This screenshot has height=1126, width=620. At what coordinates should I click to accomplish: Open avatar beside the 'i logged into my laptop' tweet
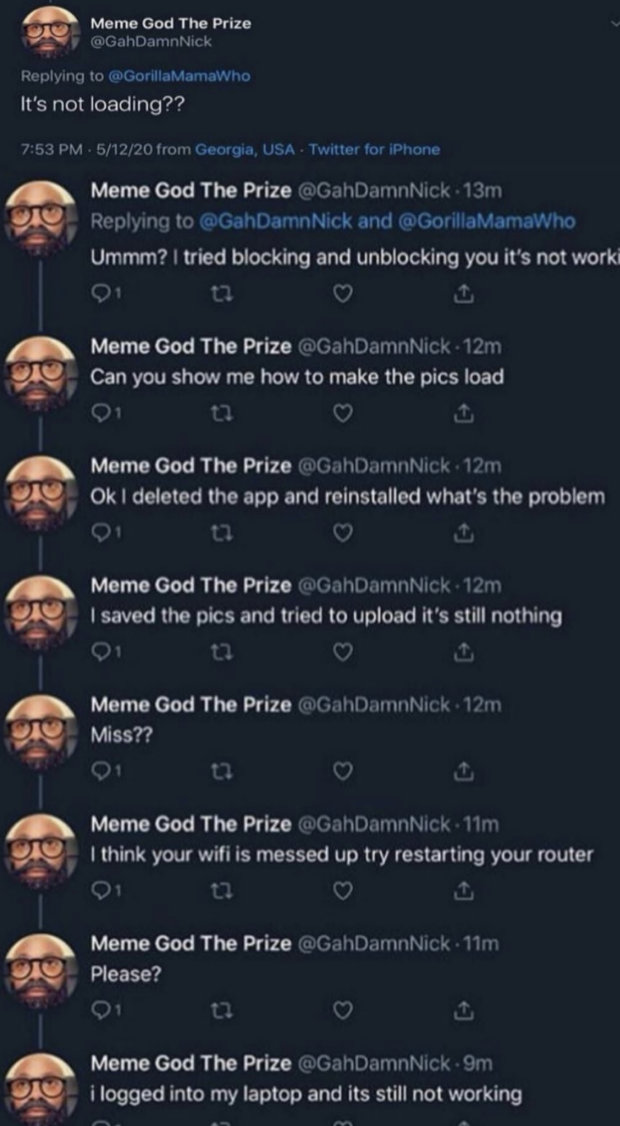(42, 1088)
